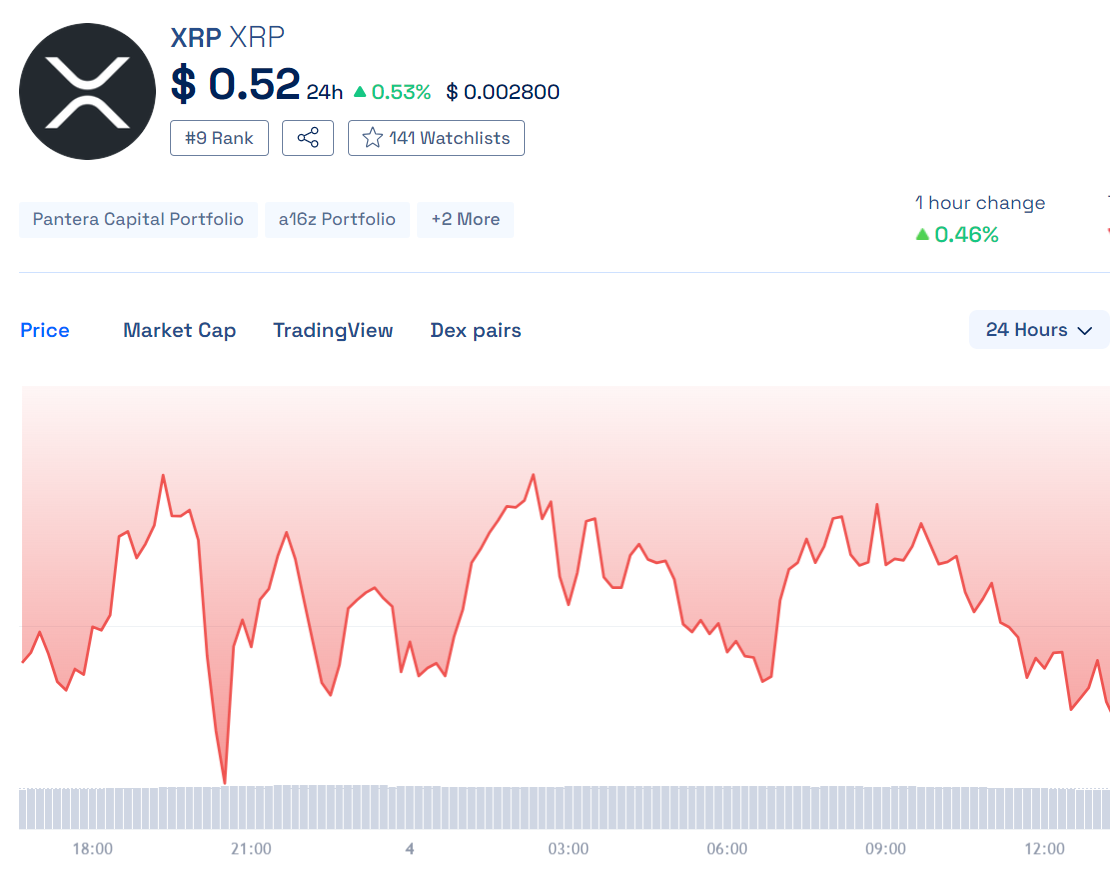Click the chart peak just before 03:00
The image size is (1110, 873).
click(x=533, y=475)
